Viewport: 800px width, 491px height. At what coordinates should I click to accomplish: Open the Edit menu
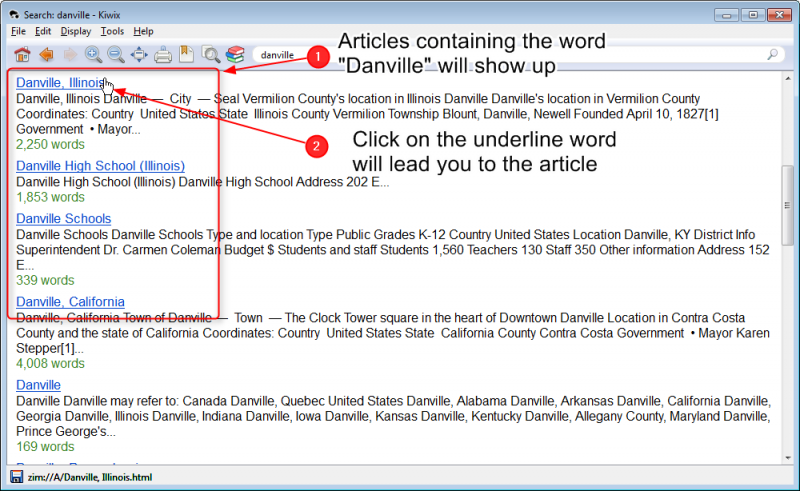(x=43, y=31)
